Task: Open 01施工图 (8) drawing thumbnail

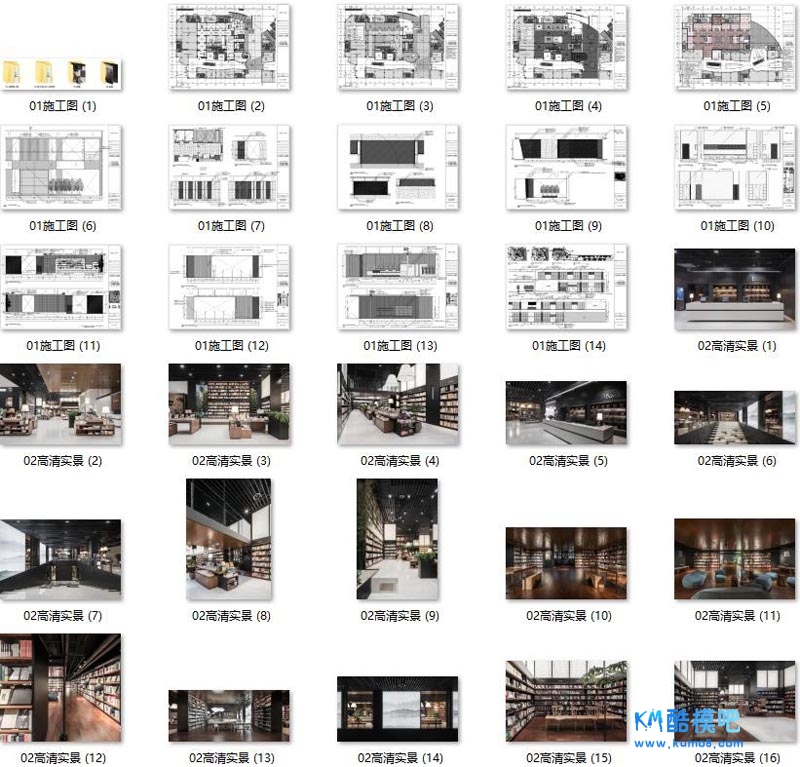Action: [x=398, y=167]
